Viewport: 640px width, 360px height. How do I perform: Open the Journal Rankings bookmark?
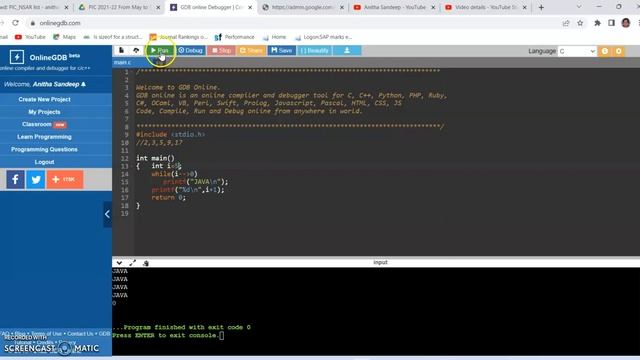[179, 37]
